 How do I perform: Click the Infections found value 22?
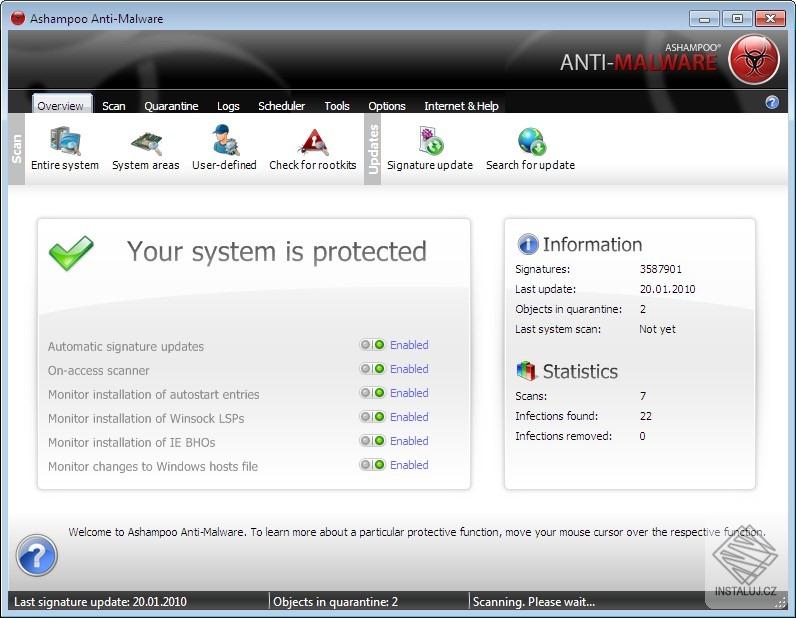coord(646,416)
